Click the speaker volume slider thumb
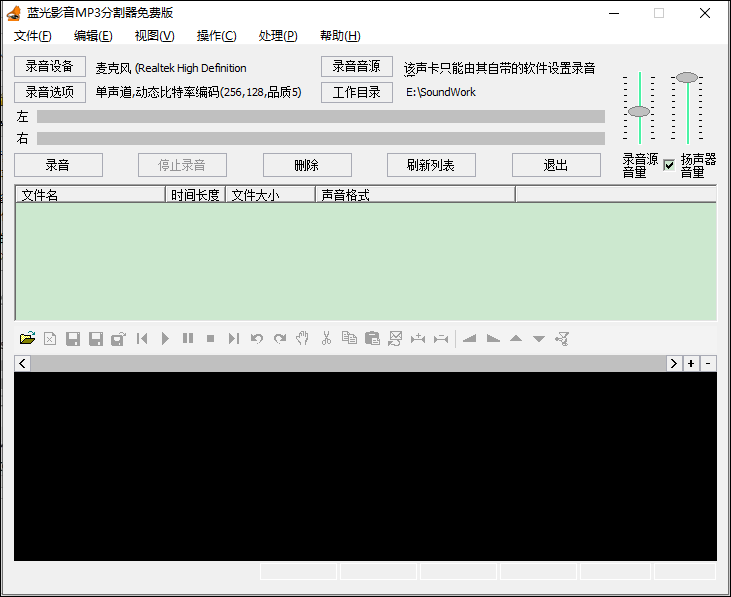This screenshot has height=597, width=731. (x=687, y=77)
